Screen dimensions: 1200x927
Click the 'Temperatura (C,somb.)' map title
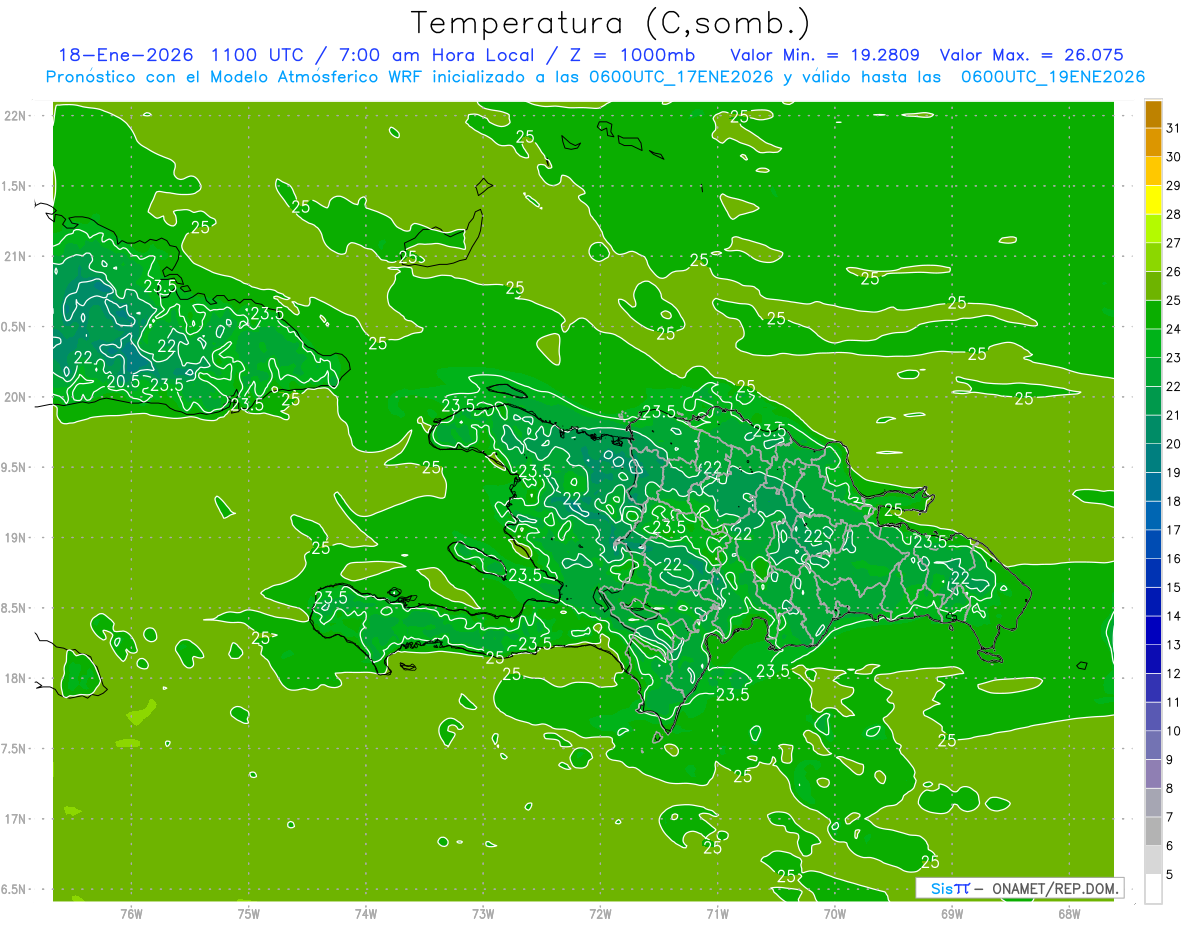click(611, 23)
